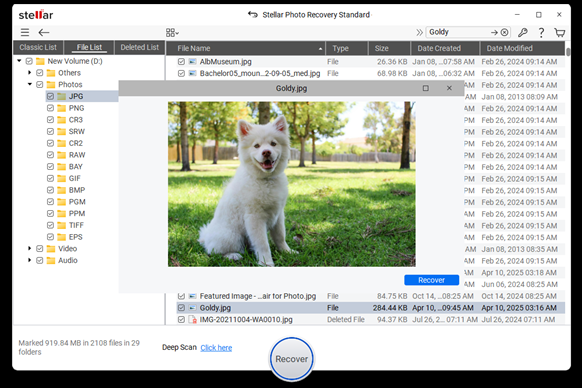
Task: Sort by the Date Modified column header
Action: (522, 48)
